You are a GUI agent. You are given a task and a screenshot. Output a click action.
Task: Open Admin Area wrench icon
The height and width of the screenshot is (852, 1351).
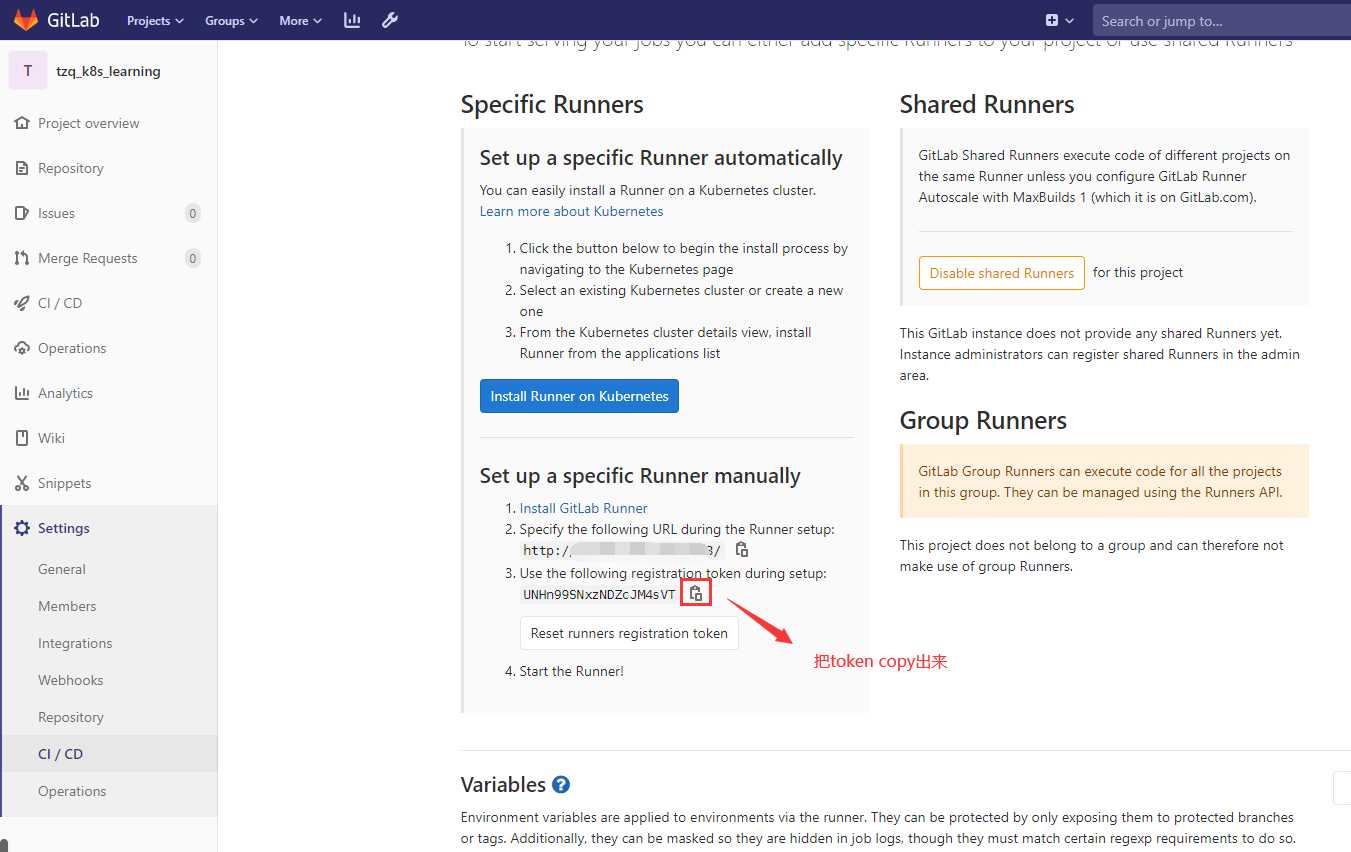[390, 20]
